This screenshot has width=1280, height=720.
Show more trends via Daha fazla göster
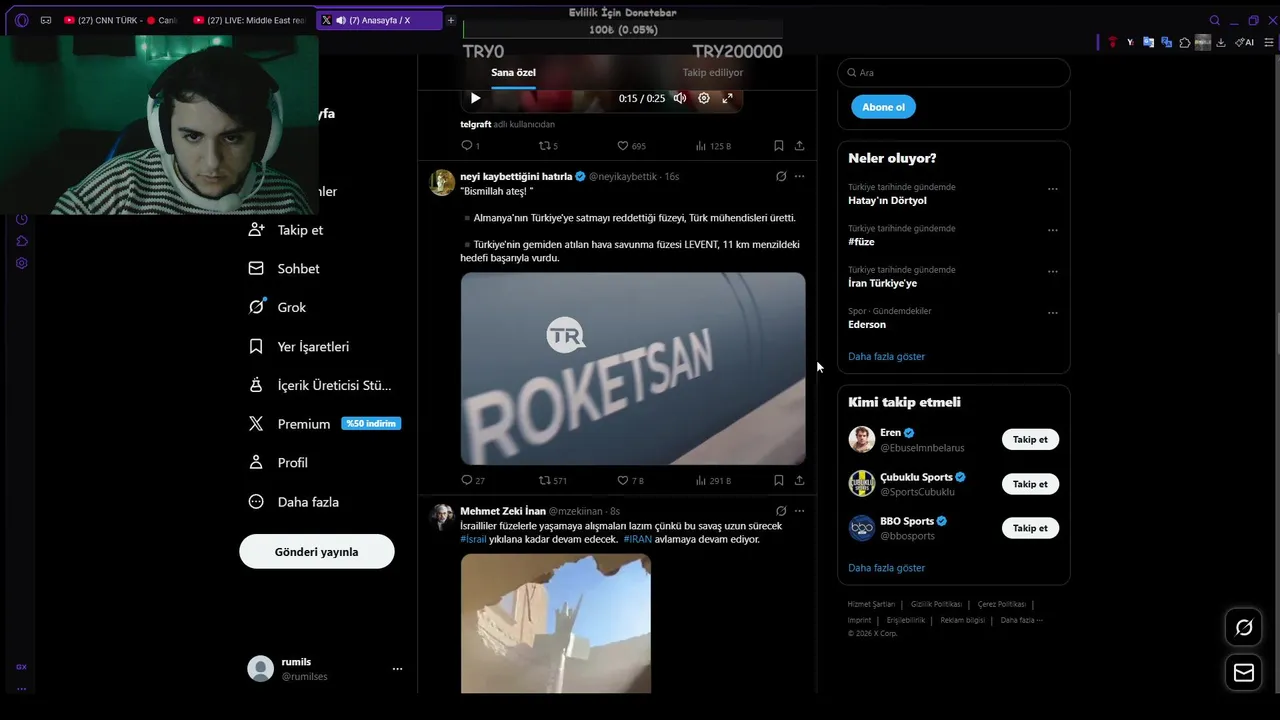coord(886,356)
